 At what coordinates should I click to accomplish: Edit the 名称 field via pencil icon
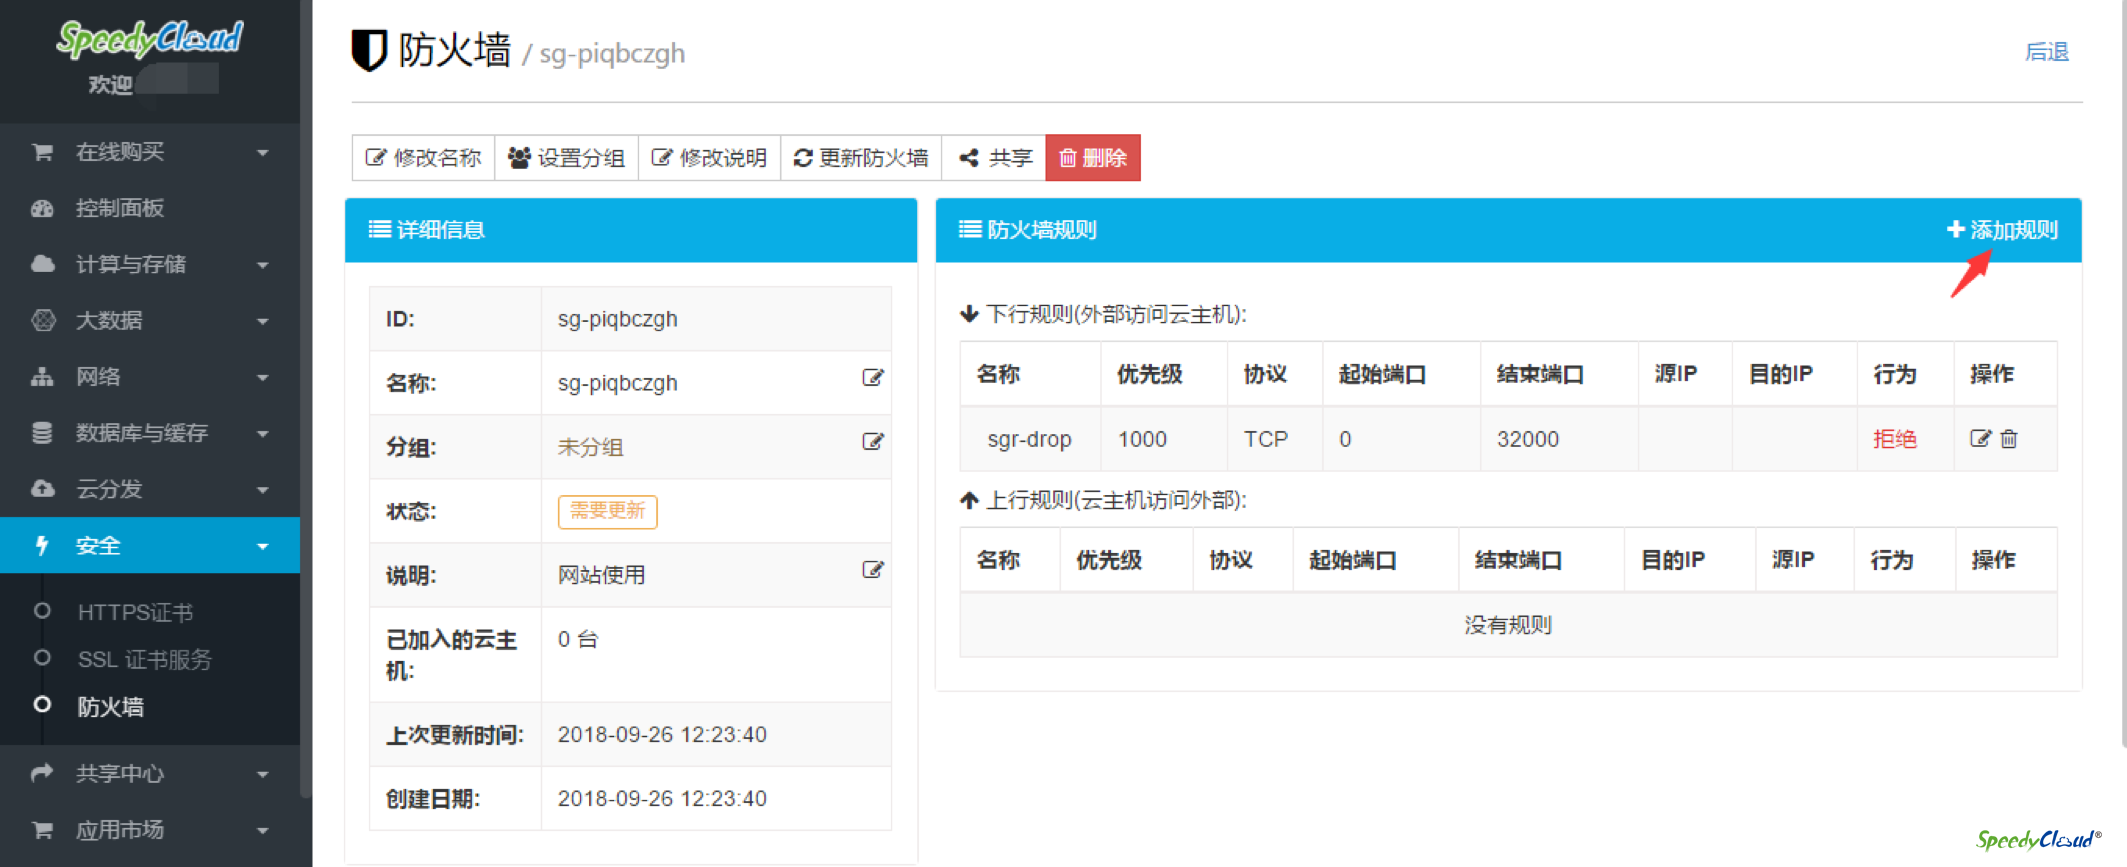click(872, 377)
